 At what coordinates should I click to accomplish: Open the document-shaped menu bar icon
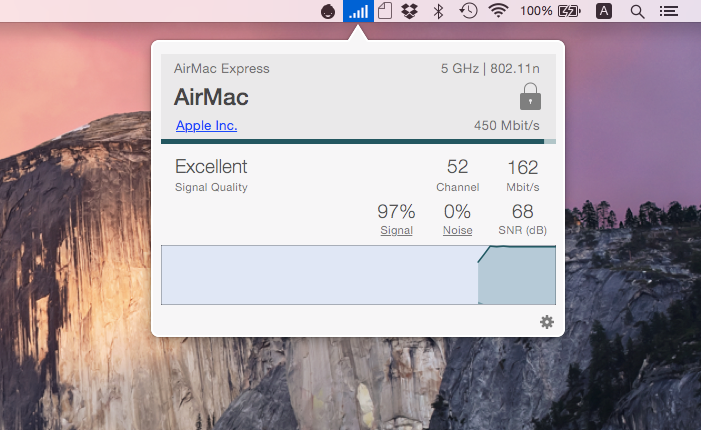pyautogui.click(x=385, y=11)
